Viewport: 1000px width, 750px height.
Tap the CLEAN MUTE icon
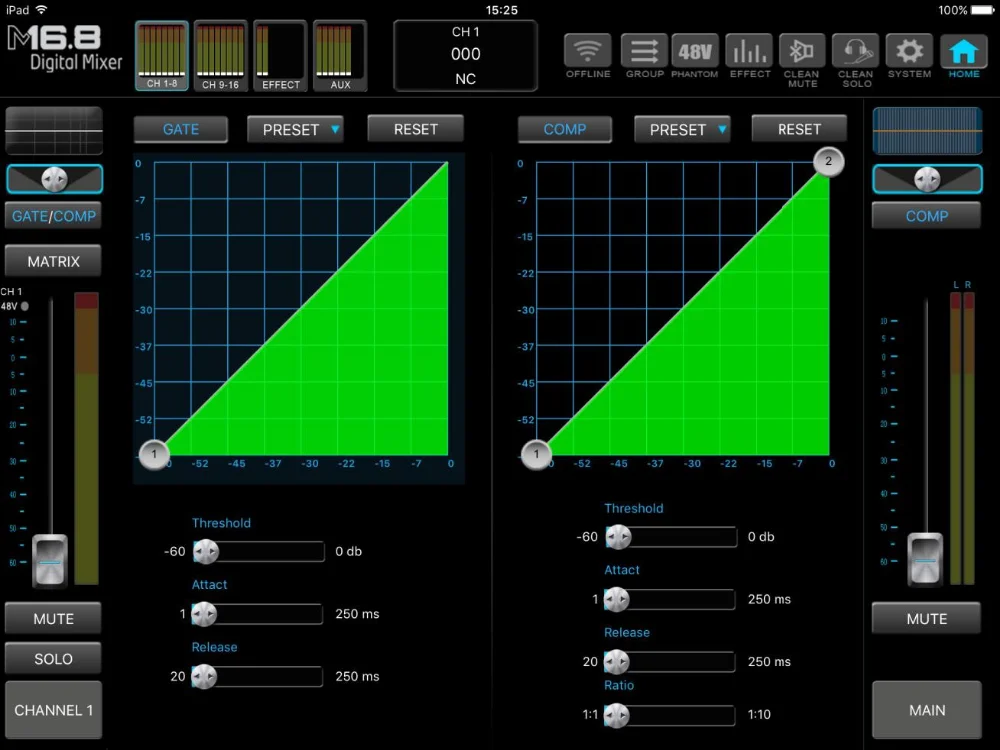[802, 51]
